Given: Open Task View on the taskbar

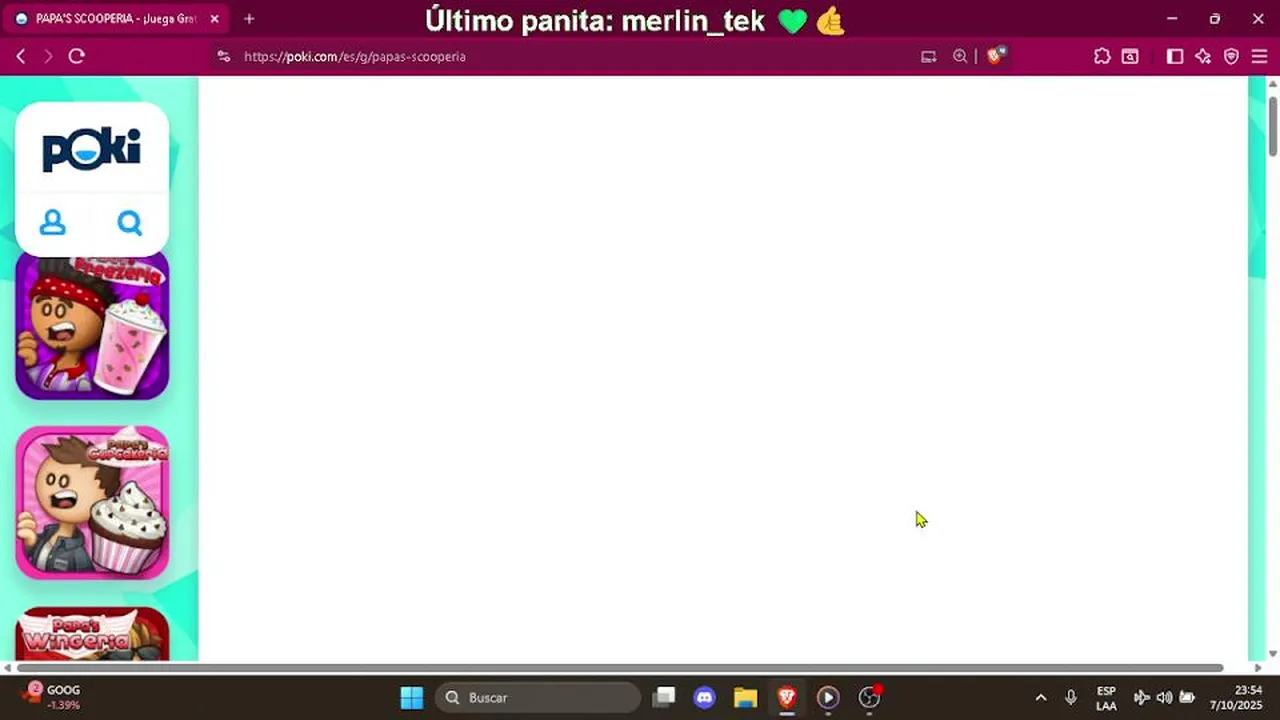Looking at the screenshot, I should click(665, 698).
